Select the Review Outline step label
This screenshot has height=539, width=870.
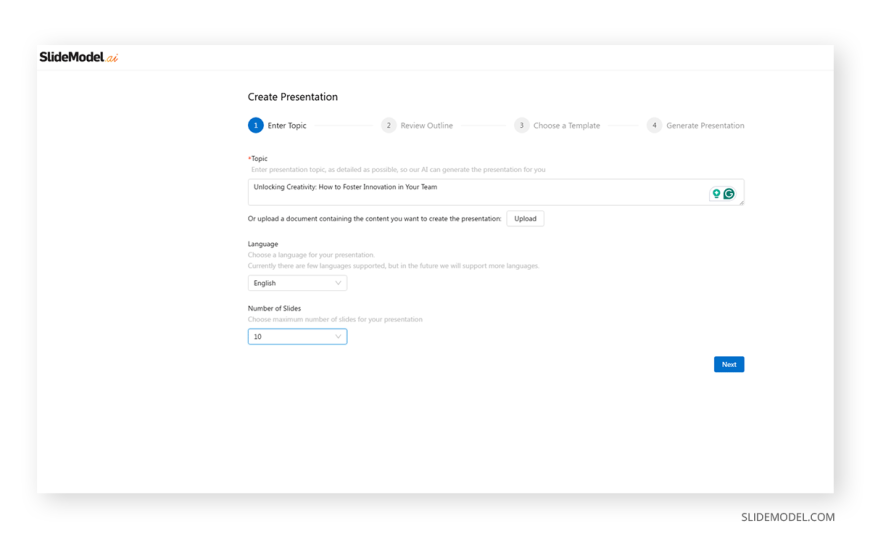pyautogui.click(x=427, y=125)
